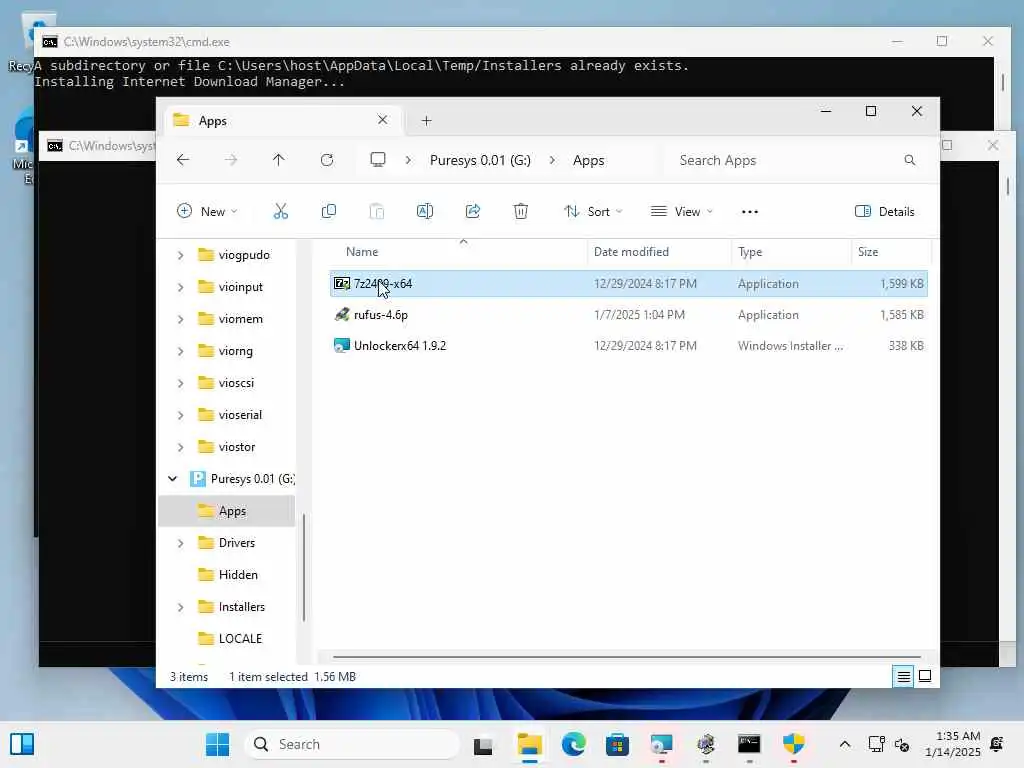Open the View dropdown menu

[x=682, y=212]
